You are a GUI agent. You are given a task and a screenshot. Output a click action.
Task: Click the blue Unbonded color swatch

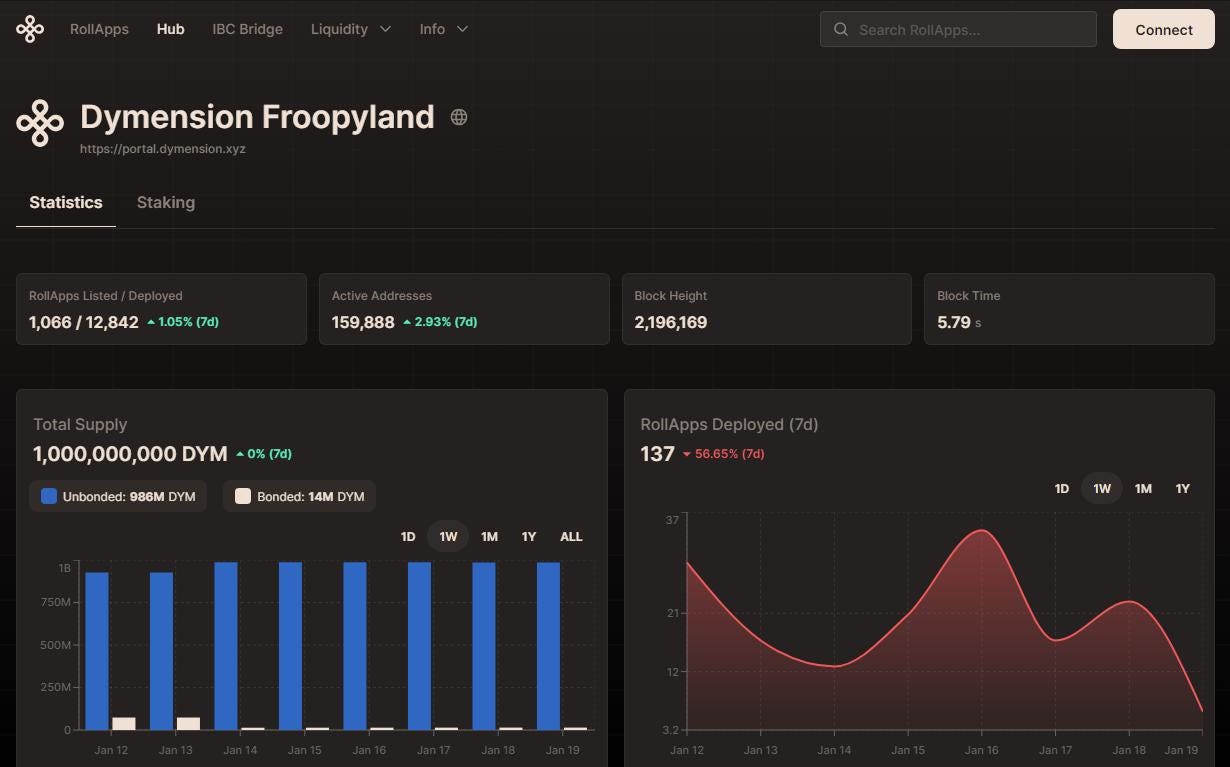[49, 496]
